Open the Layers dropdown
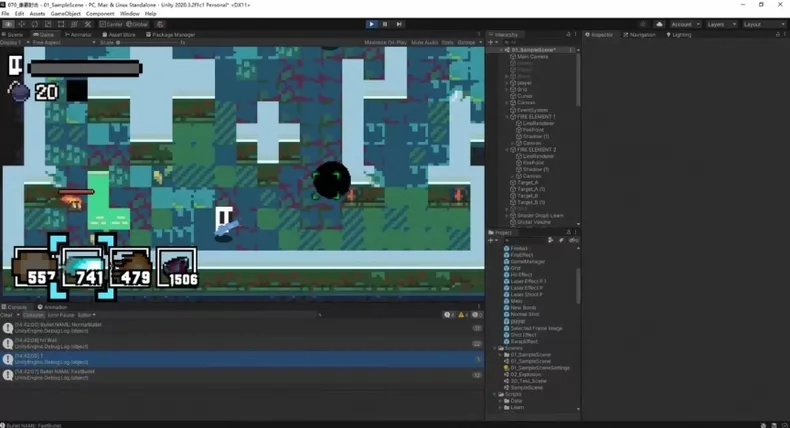 (x=721, y=24)
